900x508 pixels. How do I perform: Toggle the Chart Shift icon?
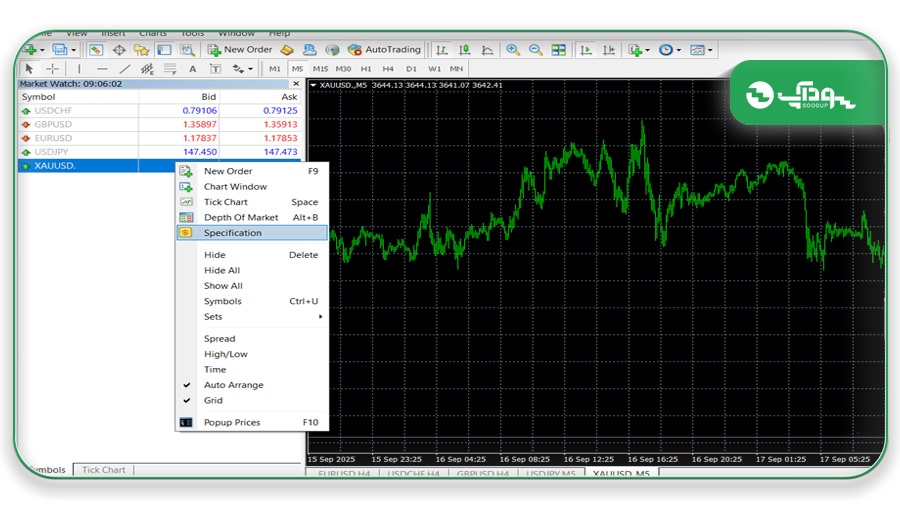point(608,50)
